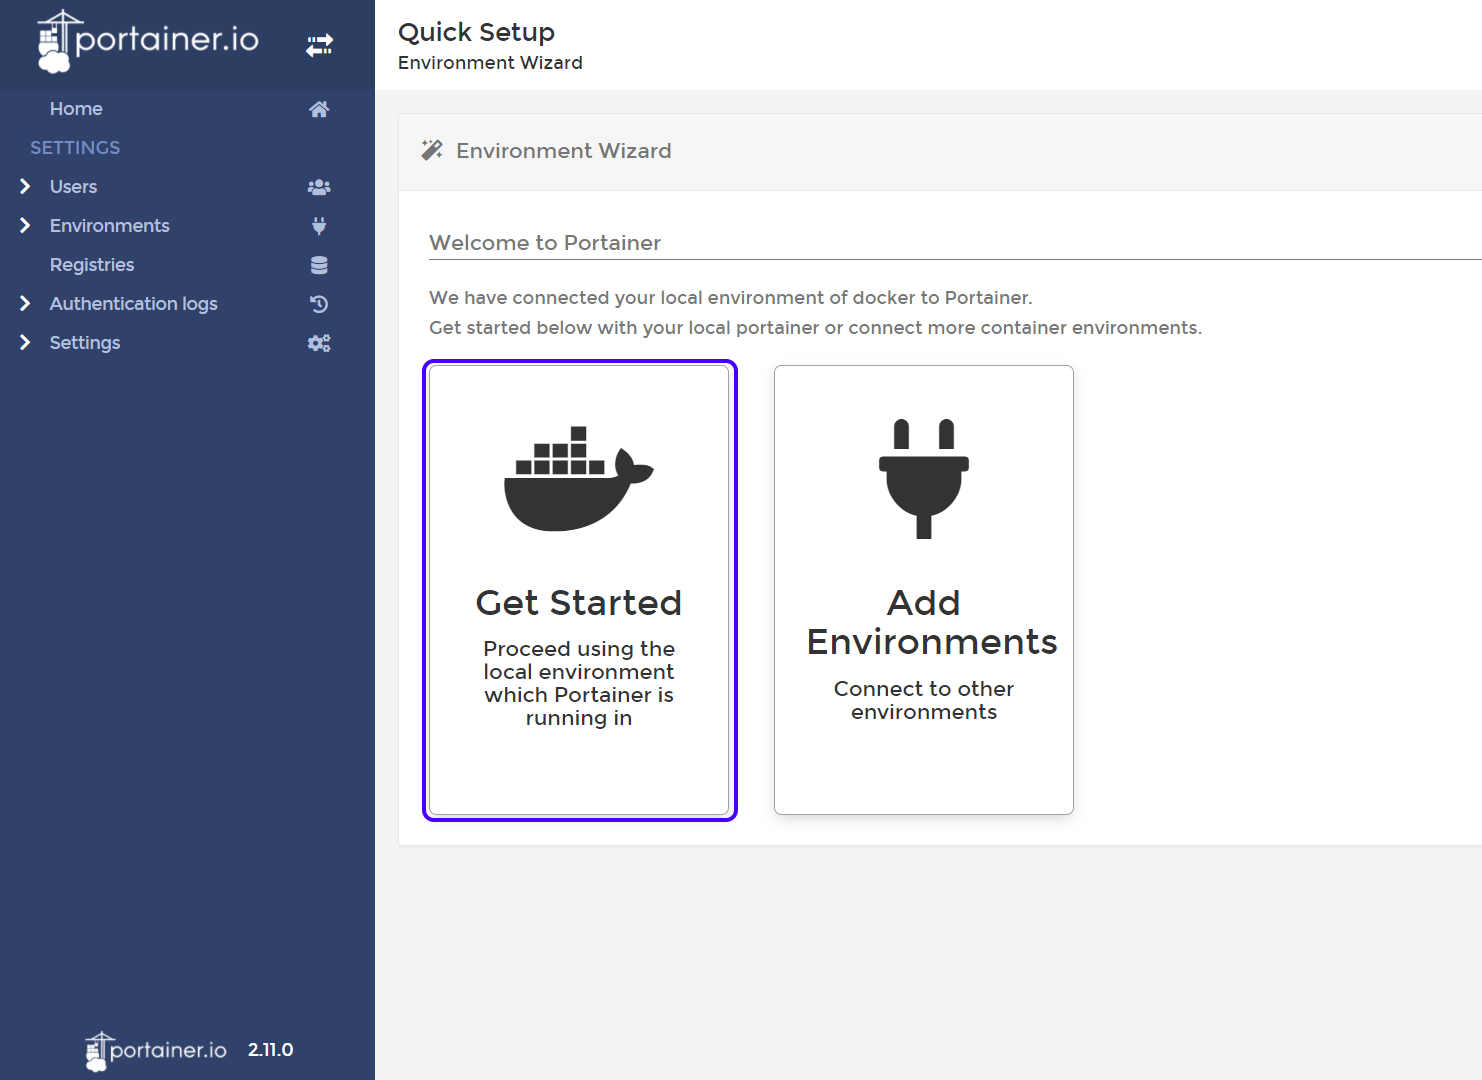1482x1080 pixels.
Task: Click the Users group icon
Action: (319, 187)
